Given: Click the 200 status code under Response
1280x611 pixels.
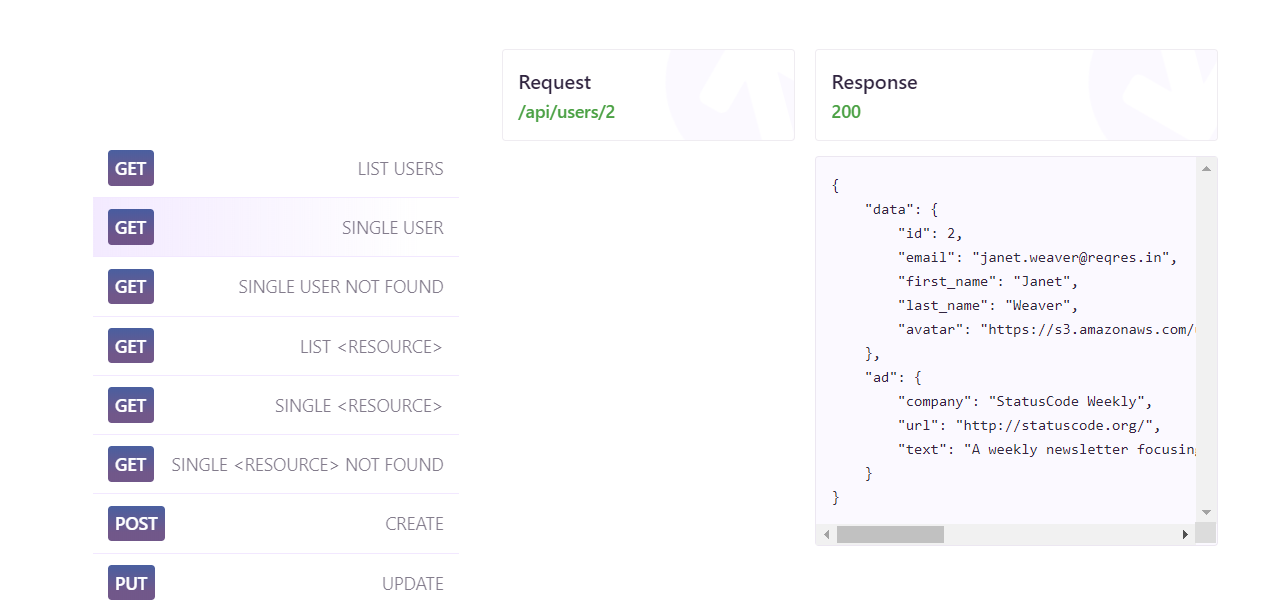Looking at the screenshot, I should [846, 112].
